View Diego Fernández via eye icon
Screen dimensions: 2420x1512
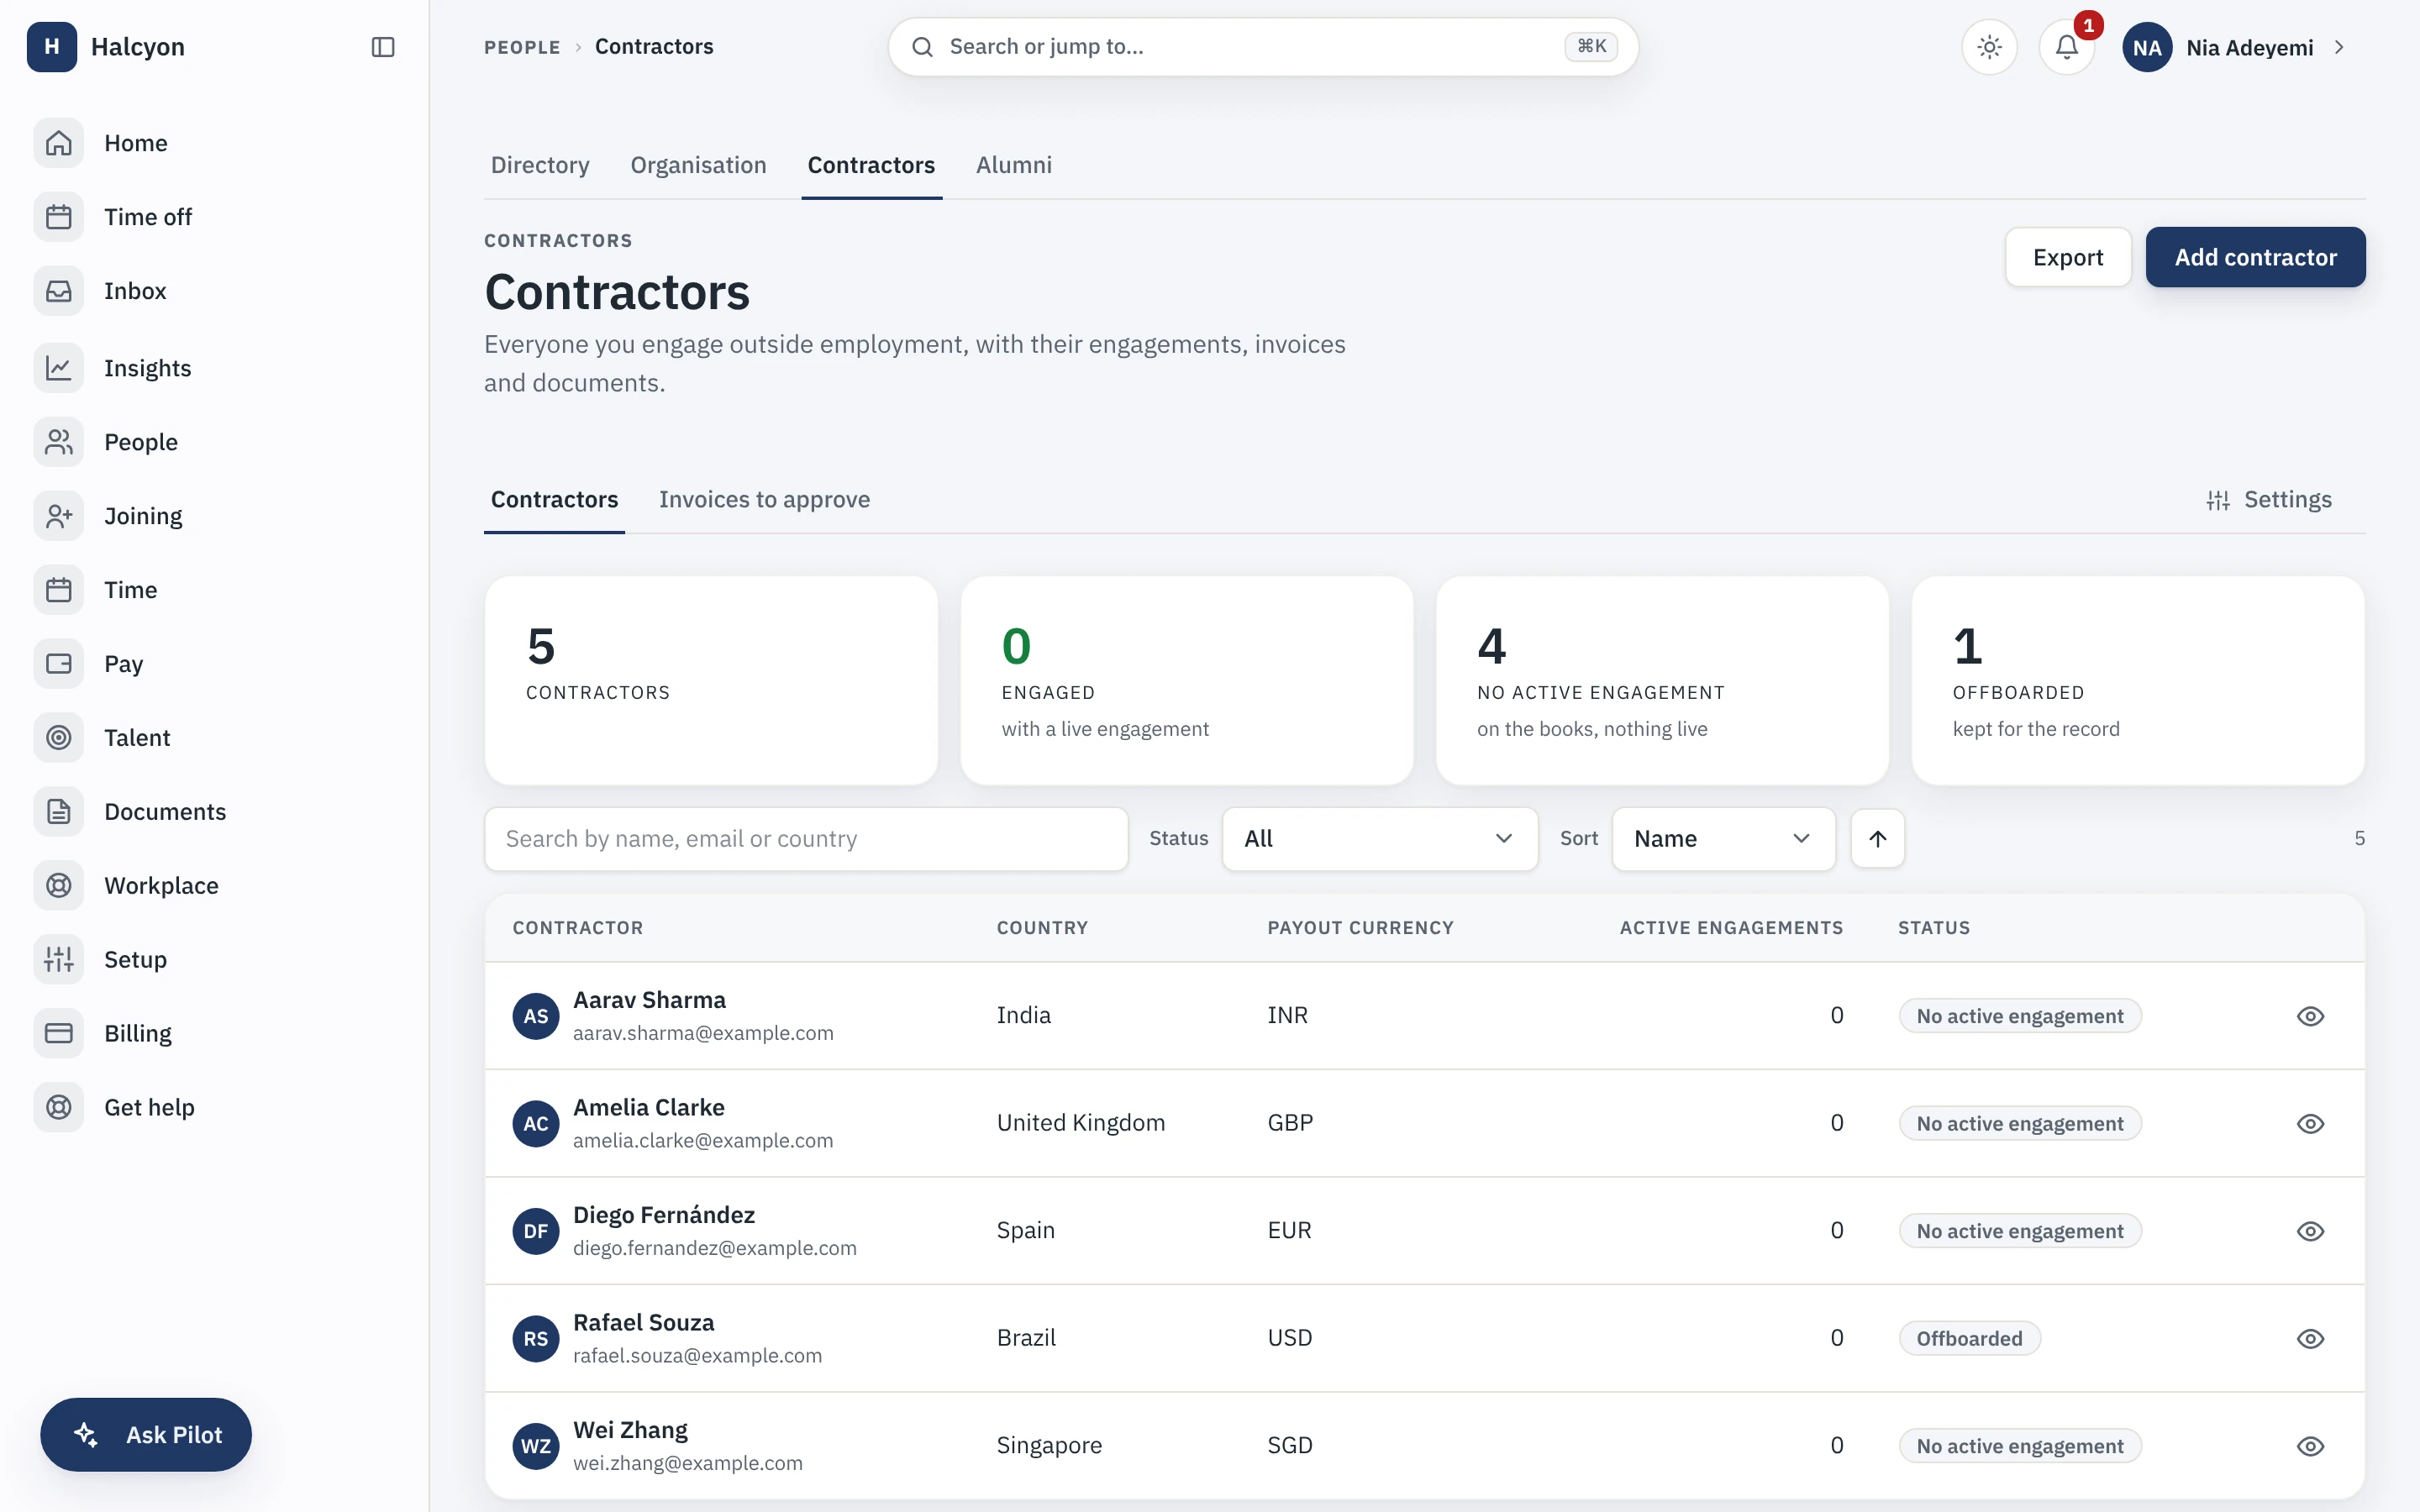tap(2310, 1231)
